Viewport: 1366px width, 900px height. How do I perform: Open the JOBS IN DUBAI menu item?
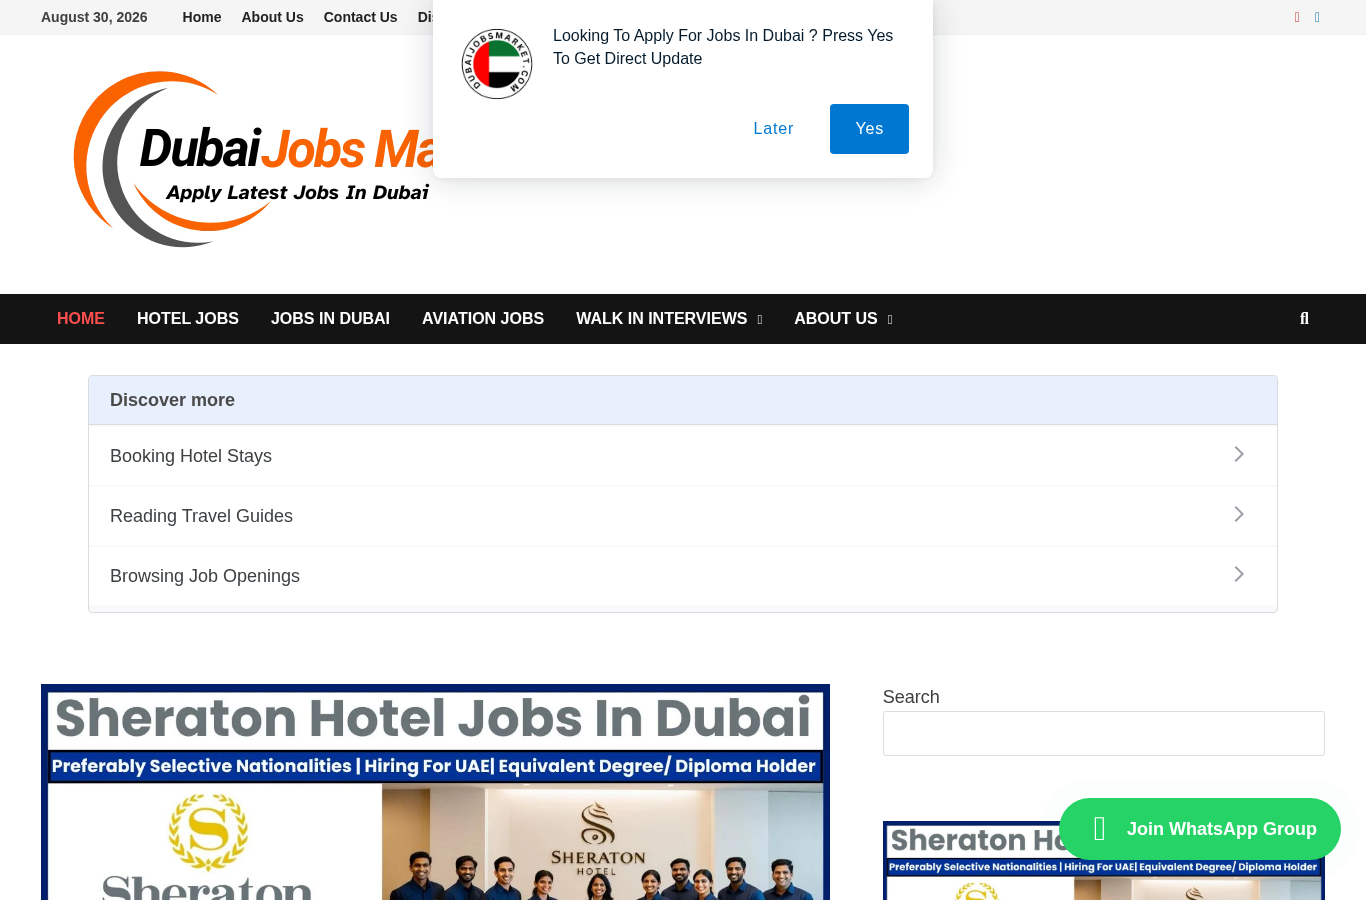(330, 319)
